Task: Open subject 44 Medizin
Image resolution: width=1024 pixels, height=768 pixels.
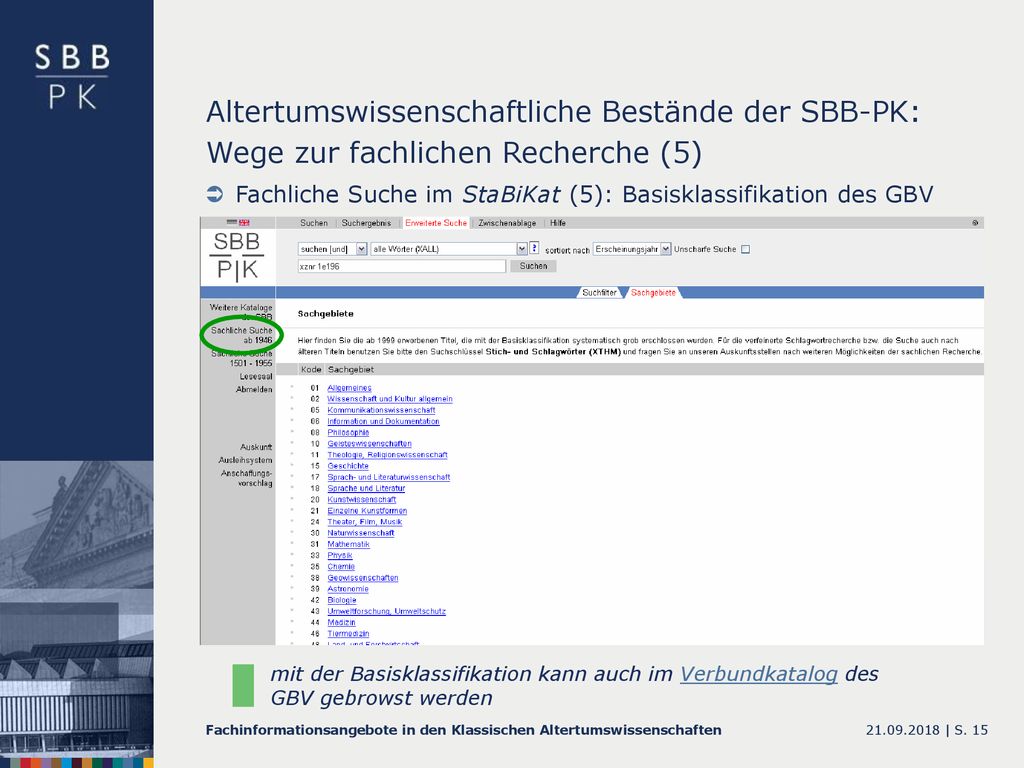Action: pyautogui.click(x=342, y=622)
